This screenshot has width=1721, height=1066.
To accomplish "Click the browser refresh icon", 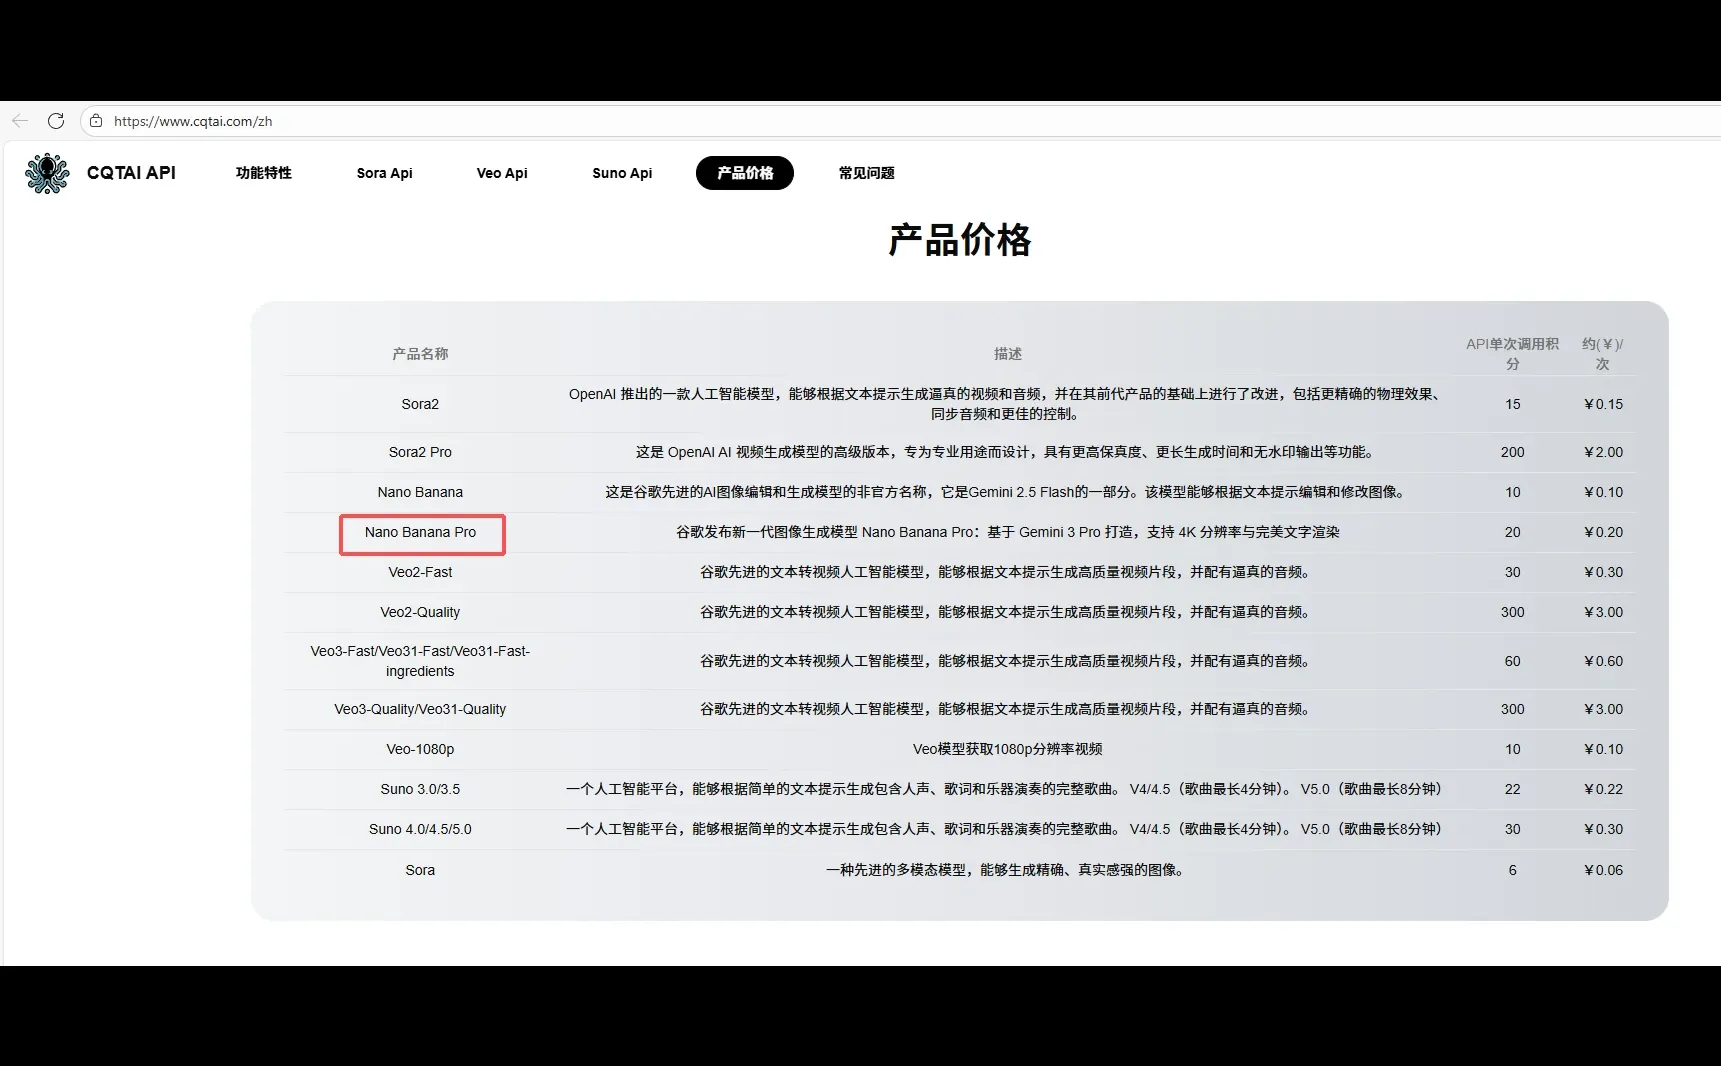I will pyautogui.click(x=56, y=121).
